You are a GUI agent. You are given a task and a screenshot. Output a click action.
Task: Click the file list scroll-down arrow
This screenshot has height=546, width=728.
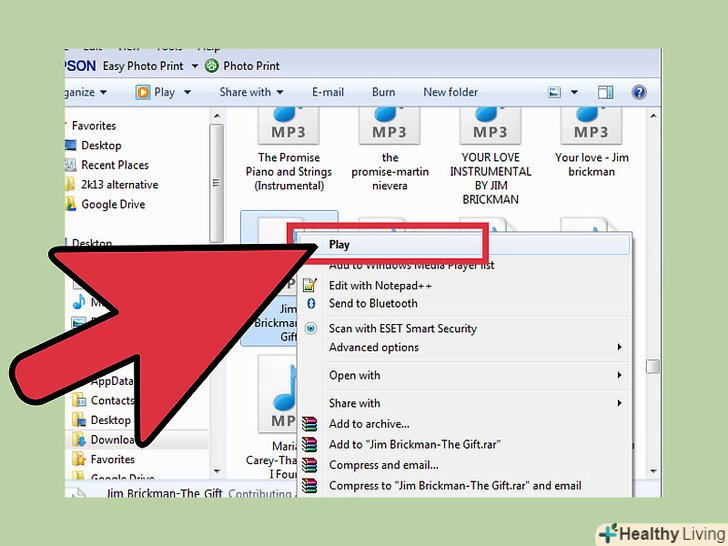click(x=653, y=471)
